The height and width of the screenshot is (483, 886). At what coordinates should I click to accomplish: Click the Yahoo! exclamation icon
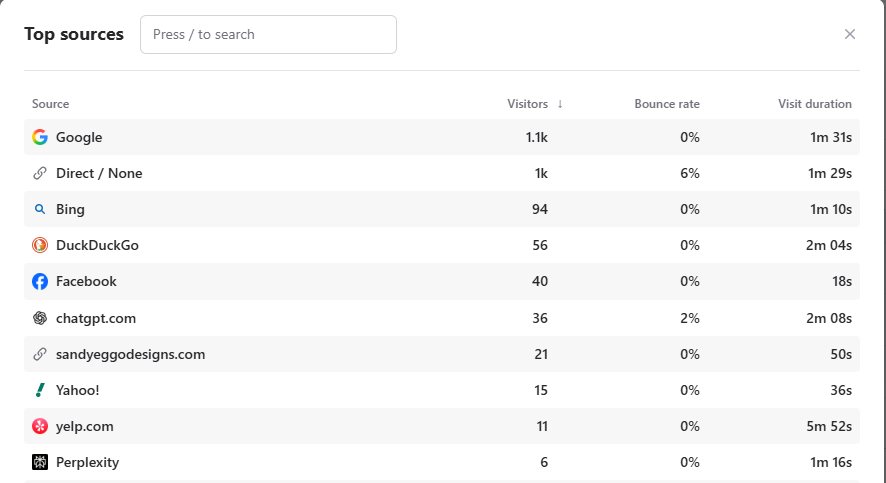pyautogui.click(x=40, y=390)
